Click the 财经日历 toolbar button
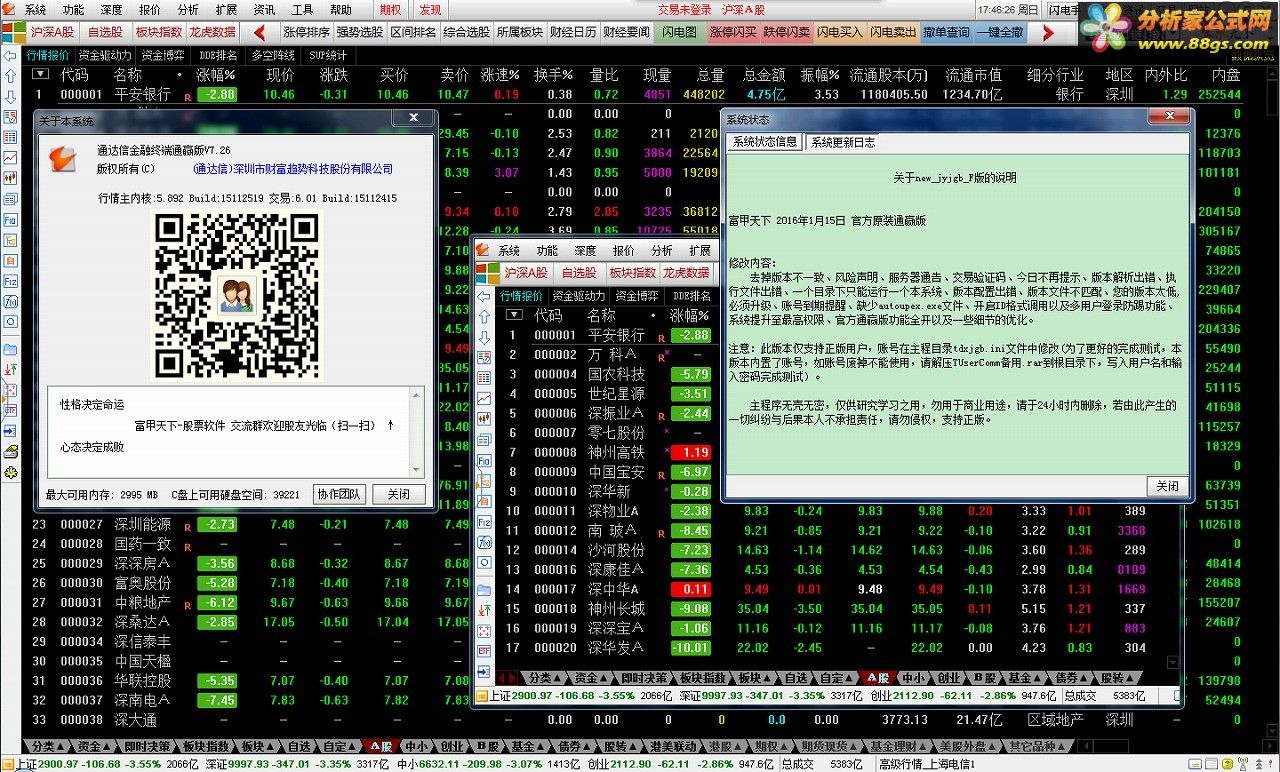1280x772 pixels. pos(574,32)
